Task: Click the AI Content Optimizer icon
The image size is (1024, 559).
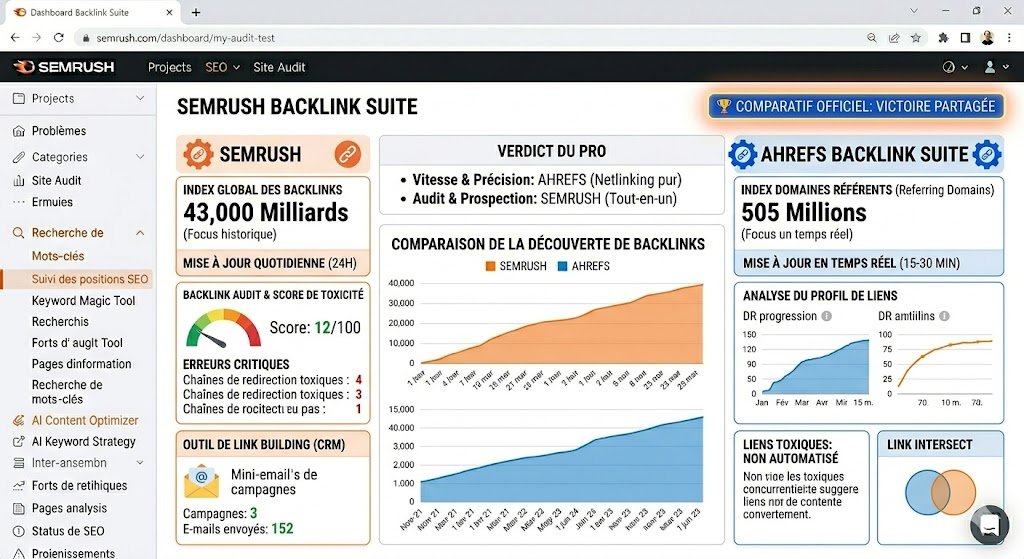Action: (x=19, y=421)
